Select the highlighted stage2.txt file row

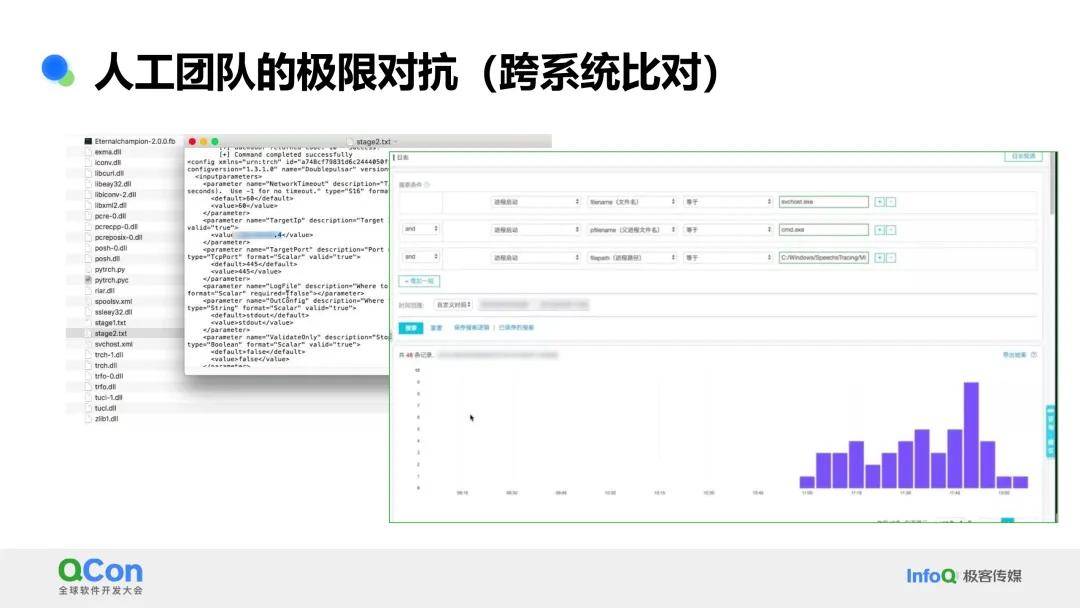125,333
